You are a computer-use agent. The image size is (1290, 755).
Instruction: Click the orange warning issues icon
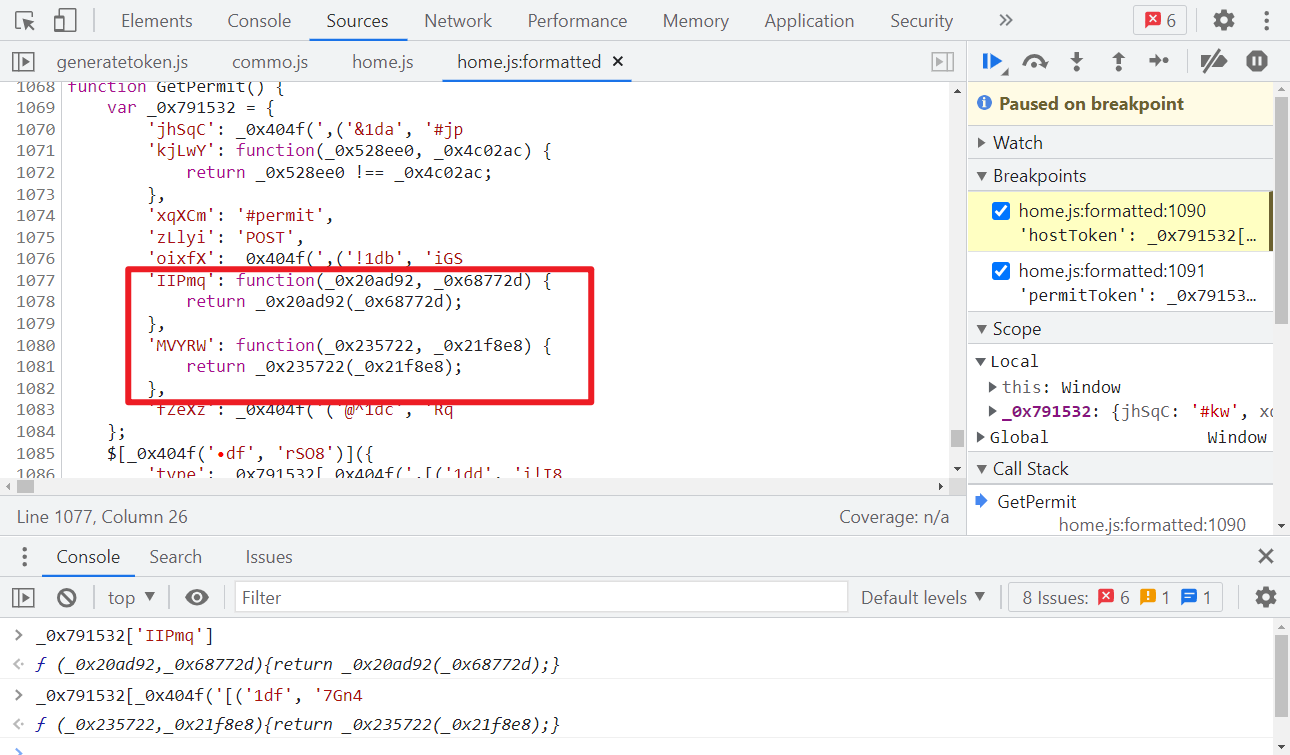[1148, 598]
